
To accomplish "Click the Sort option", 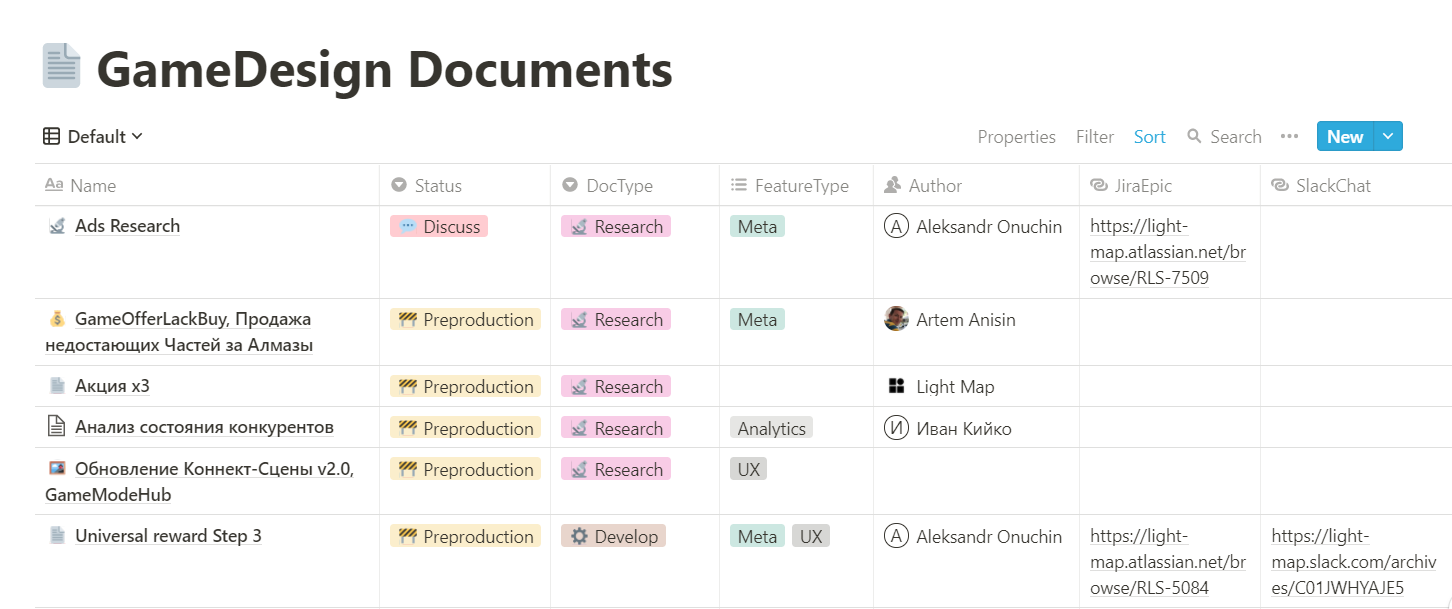I will click(1149, 137).
